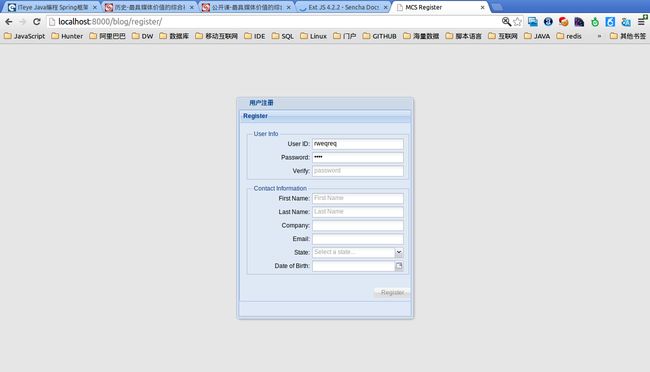
Task: Open the new tab button
Action: tap(497, 7)
